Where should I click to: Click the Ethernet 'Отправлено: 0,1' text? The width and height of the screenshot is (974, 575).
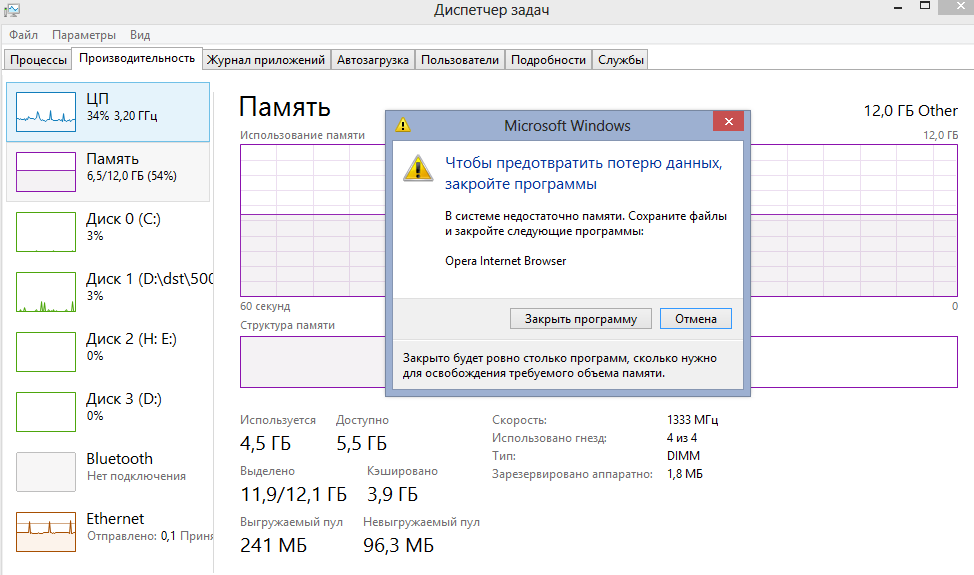pos(131,536)
